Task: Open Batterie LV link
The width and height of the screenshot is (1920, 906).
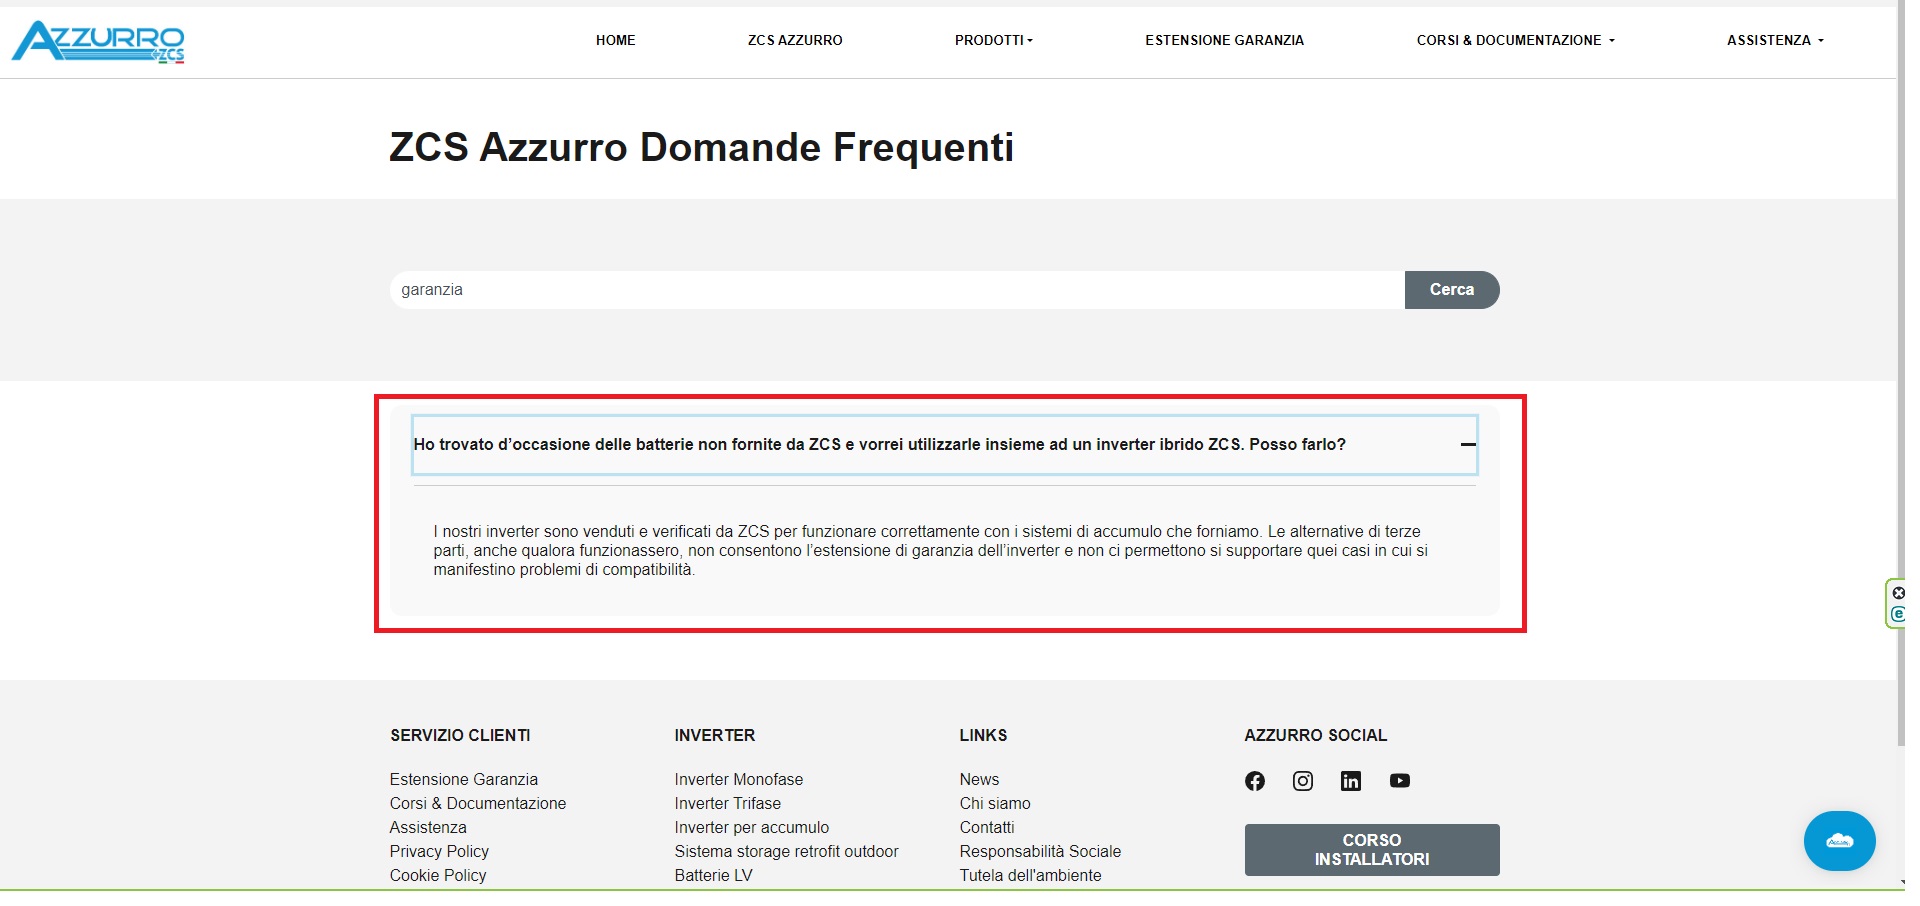Action: click(x=713, y=875)
